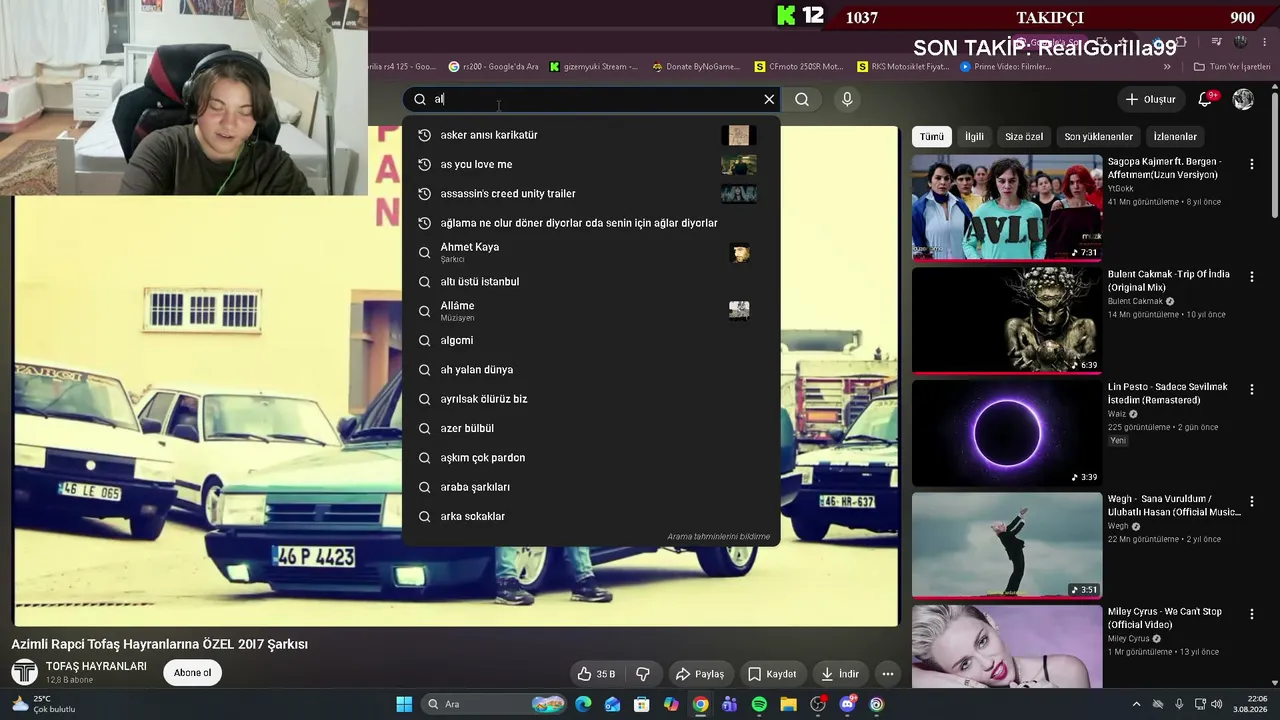This screenshot has width=1280, height=720.
Task: Select suggestion 'asker anısı karikatür'
Action: tap(591, 135)
